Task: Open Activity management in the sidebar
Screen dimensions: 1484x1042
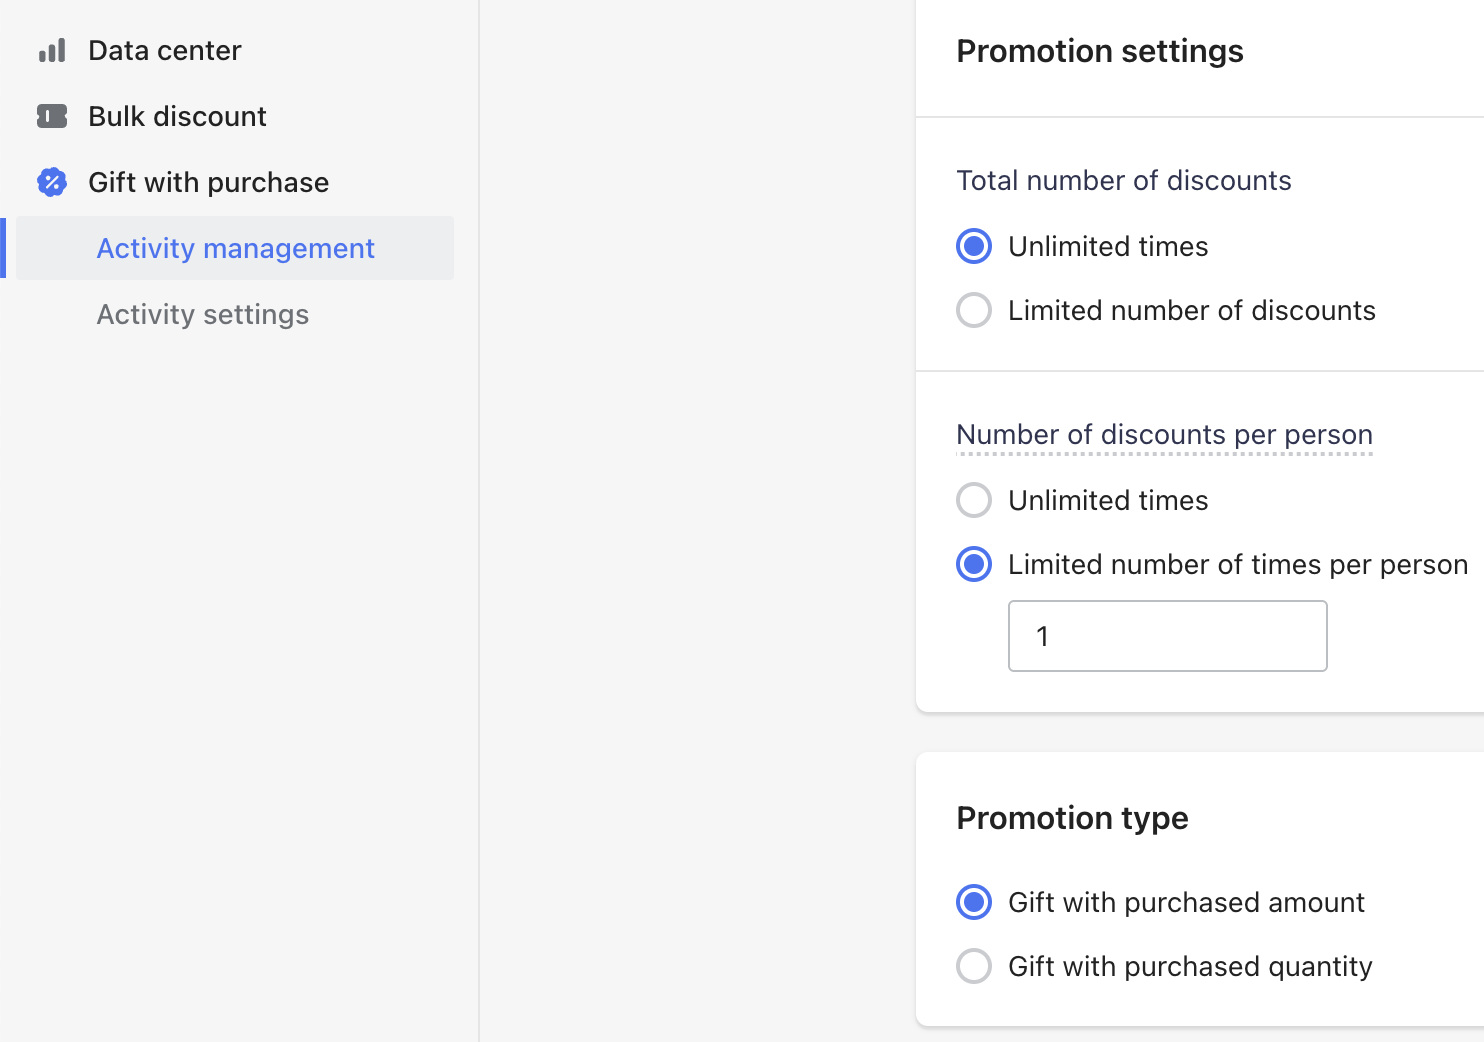Action: point(235,248)
